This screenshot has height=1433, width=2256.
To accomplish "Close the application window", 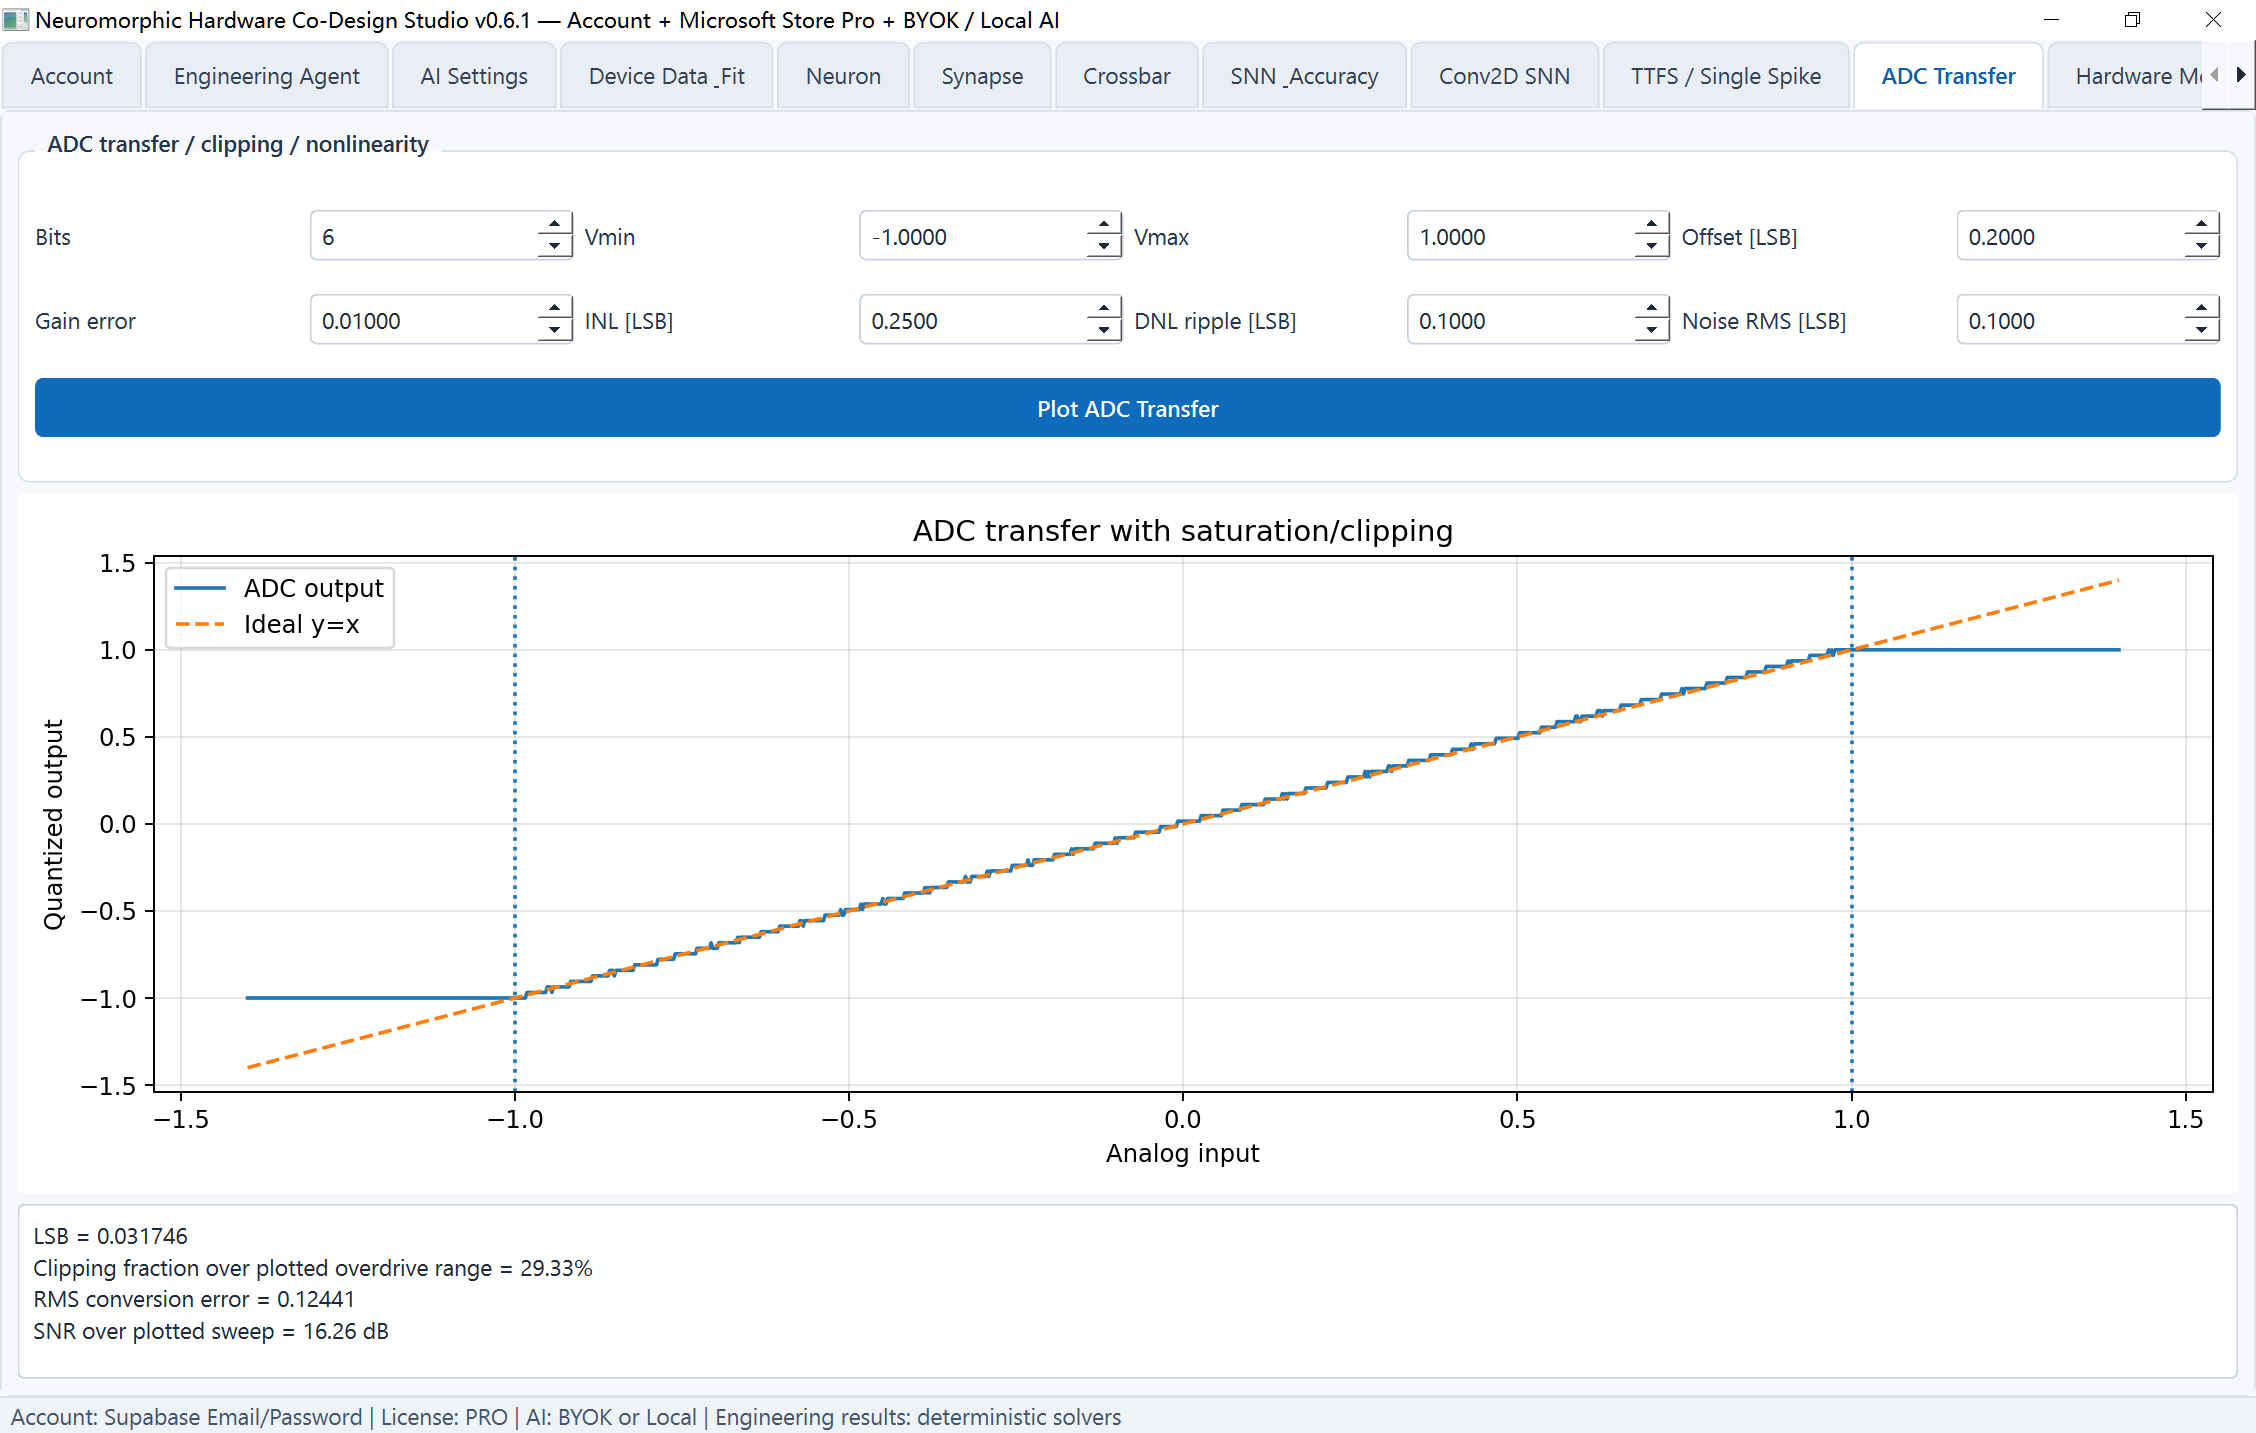I will 2213,19.
